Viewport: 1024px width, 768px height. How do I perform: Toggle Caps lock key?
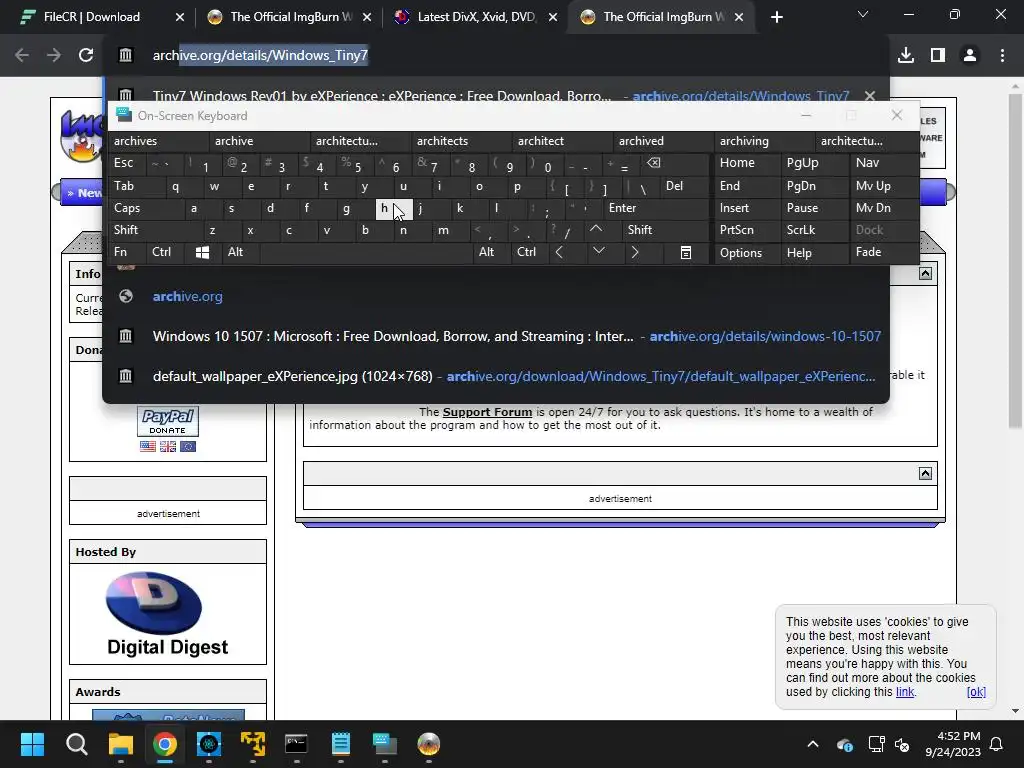pyautogui.click(x=145, y=208)
